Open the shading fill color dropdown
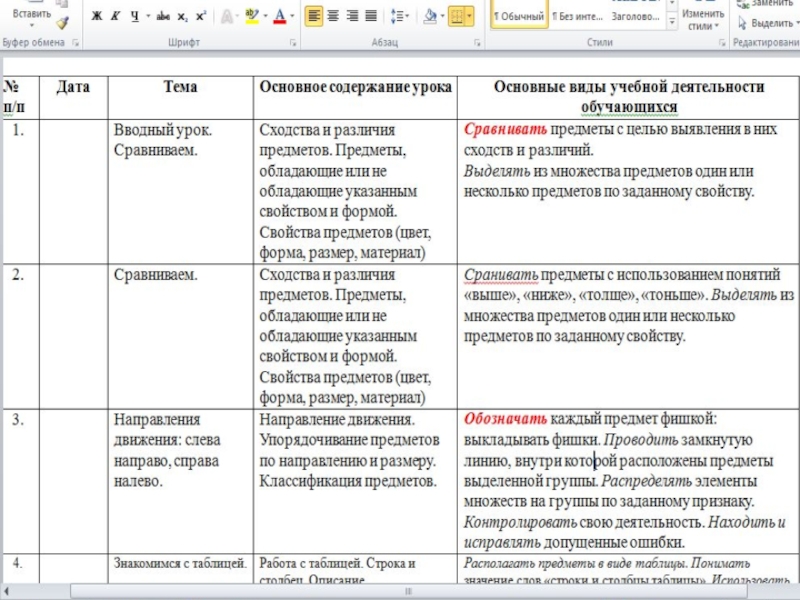Image resolution: width=800 pixels, height=600 pixels. click(x=442, y=16)
